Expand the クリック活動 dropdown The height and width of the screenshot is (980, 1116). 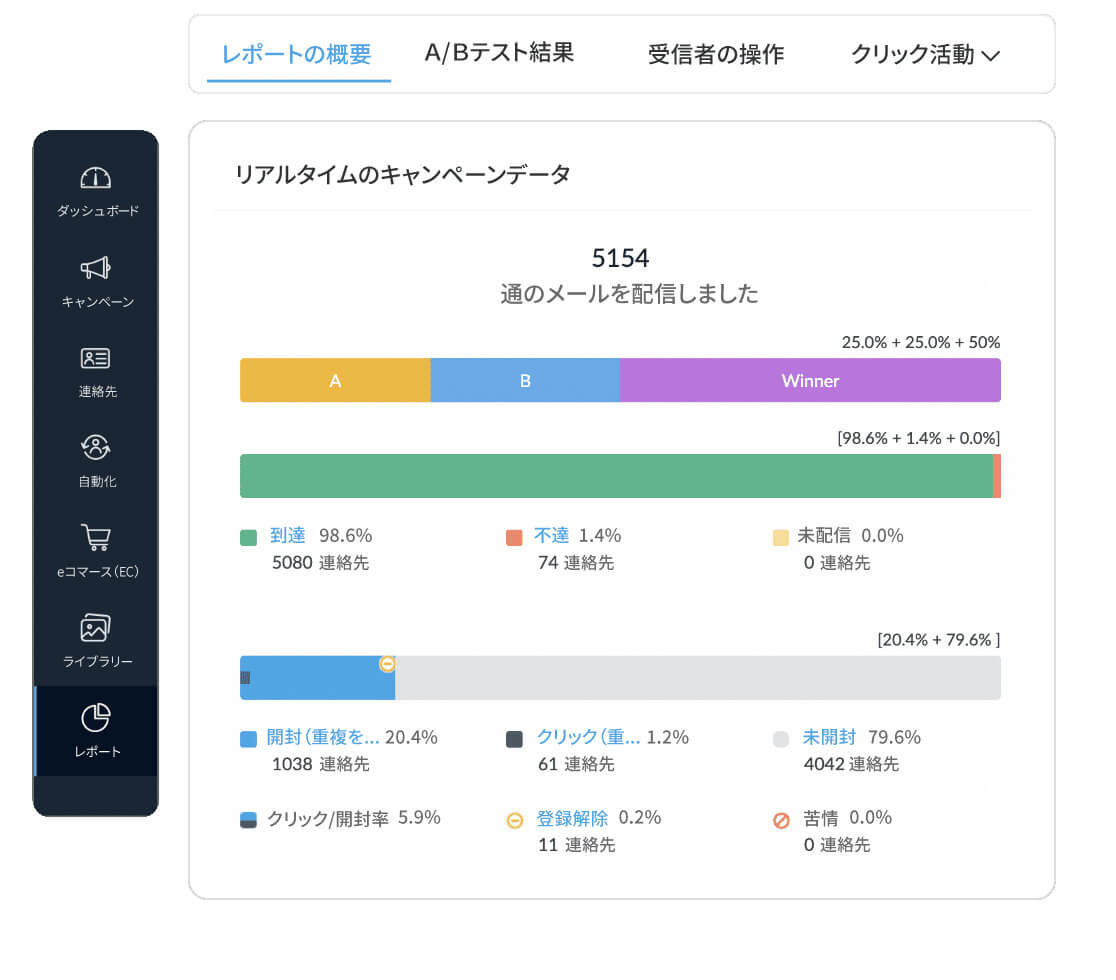[925, 55]
